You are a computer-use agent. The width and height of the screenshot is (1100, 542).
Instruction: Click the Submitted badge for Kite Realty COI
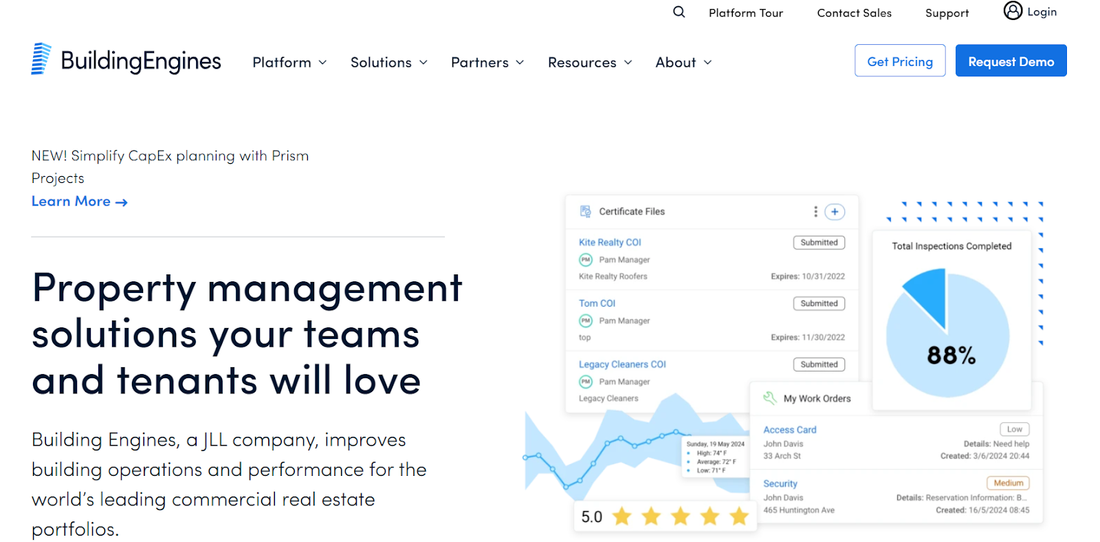(819, 243)
